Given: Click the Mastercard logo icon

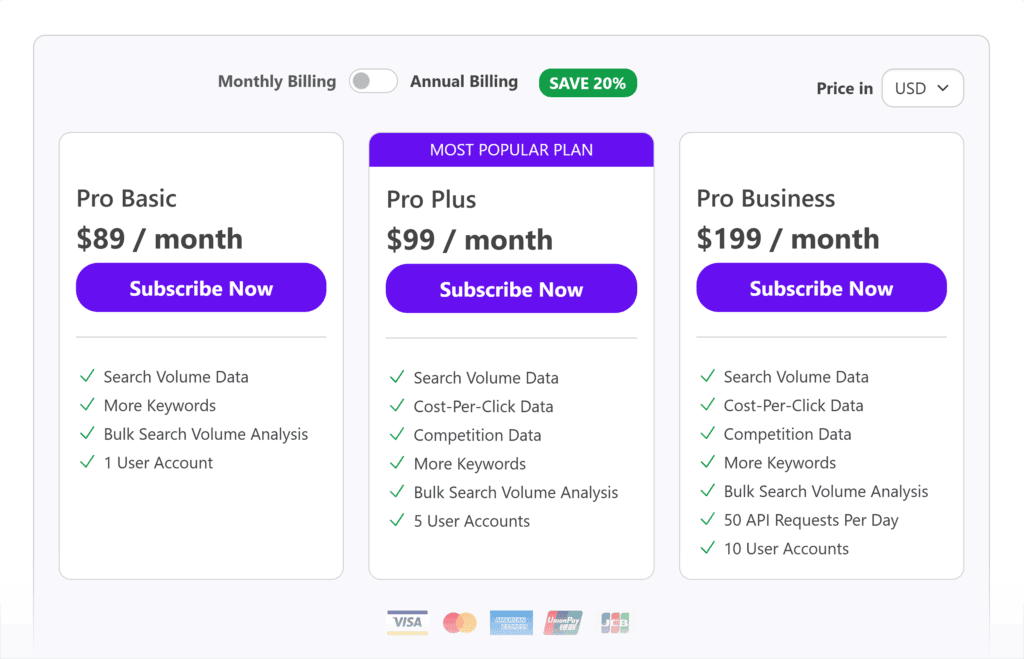Looking at the screenshot, I should (459, 623).
